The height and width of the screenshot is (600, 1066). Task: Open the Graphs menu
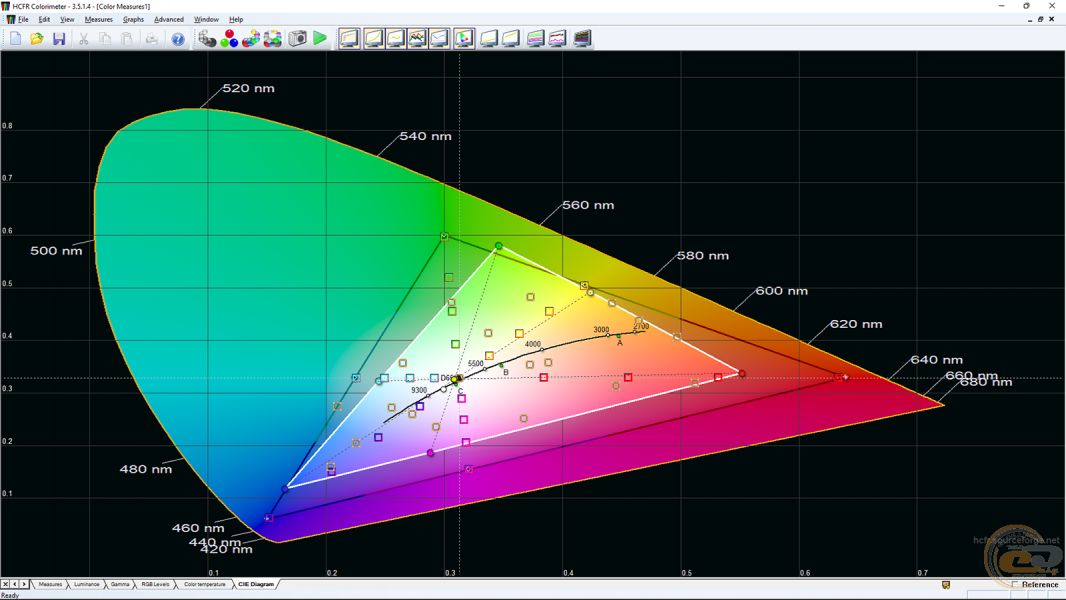point(133,20)
